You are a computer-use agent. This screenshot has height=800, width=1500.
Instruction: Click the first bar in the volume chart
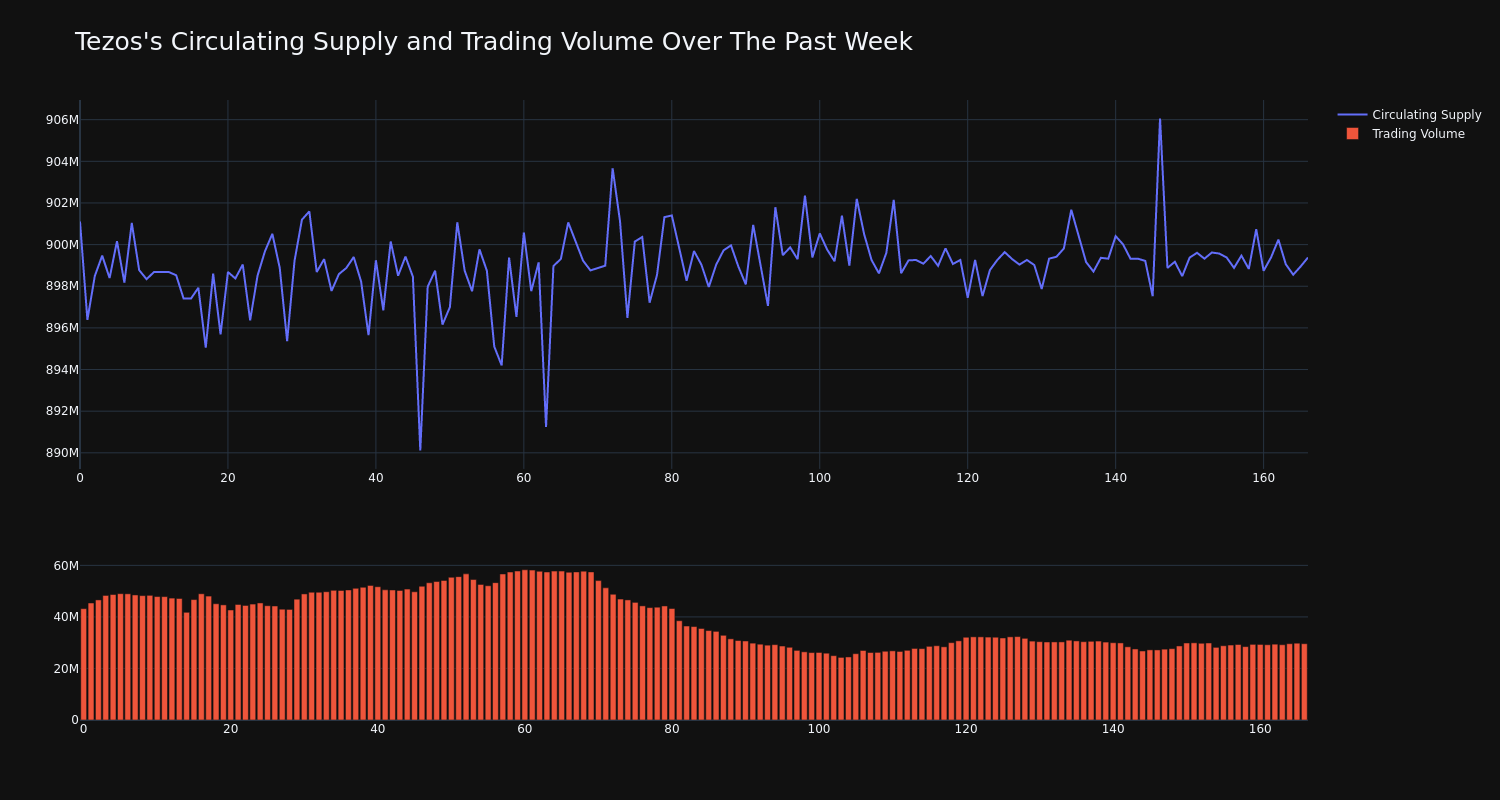[x=83, y=664]
